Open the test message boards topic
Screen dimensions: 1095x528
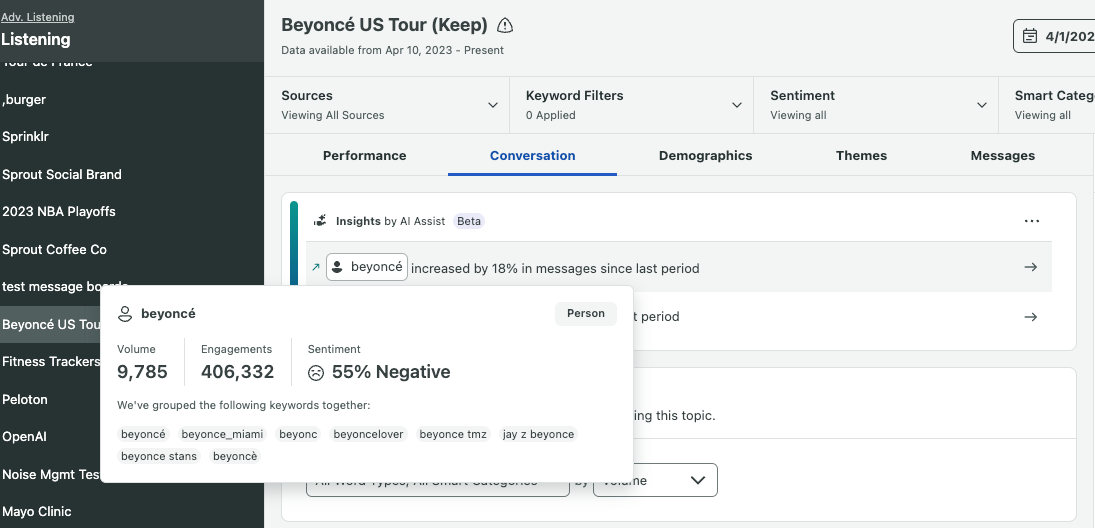coord(64,286)
